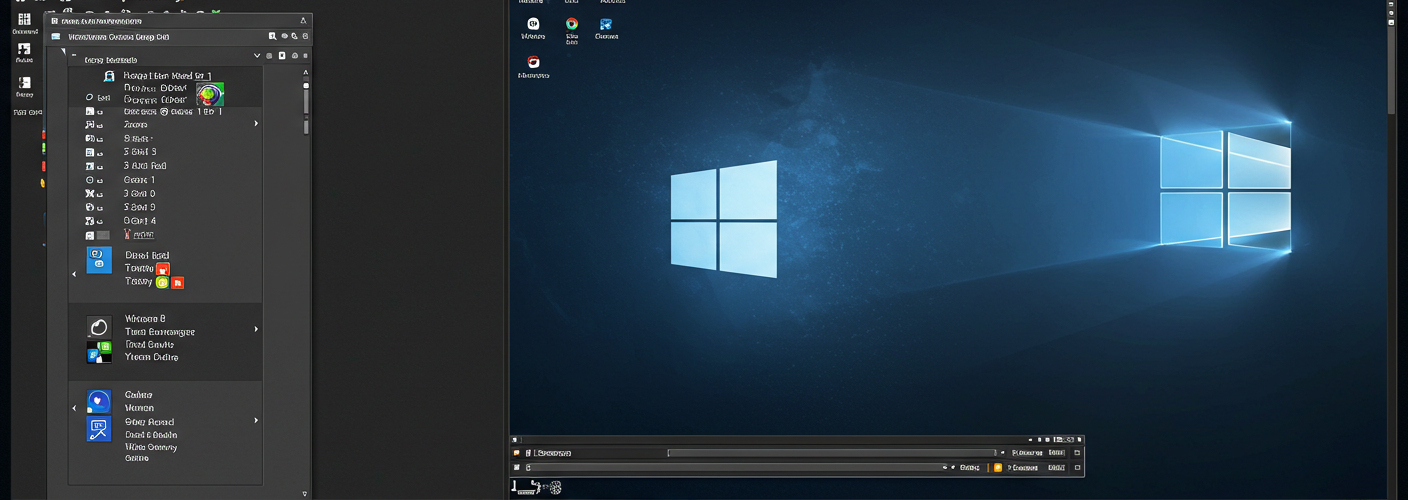Click the yellow-green round icon in the second group
Image resolution: width=1408 pixels, height=500 pixels.
point(162,283)
